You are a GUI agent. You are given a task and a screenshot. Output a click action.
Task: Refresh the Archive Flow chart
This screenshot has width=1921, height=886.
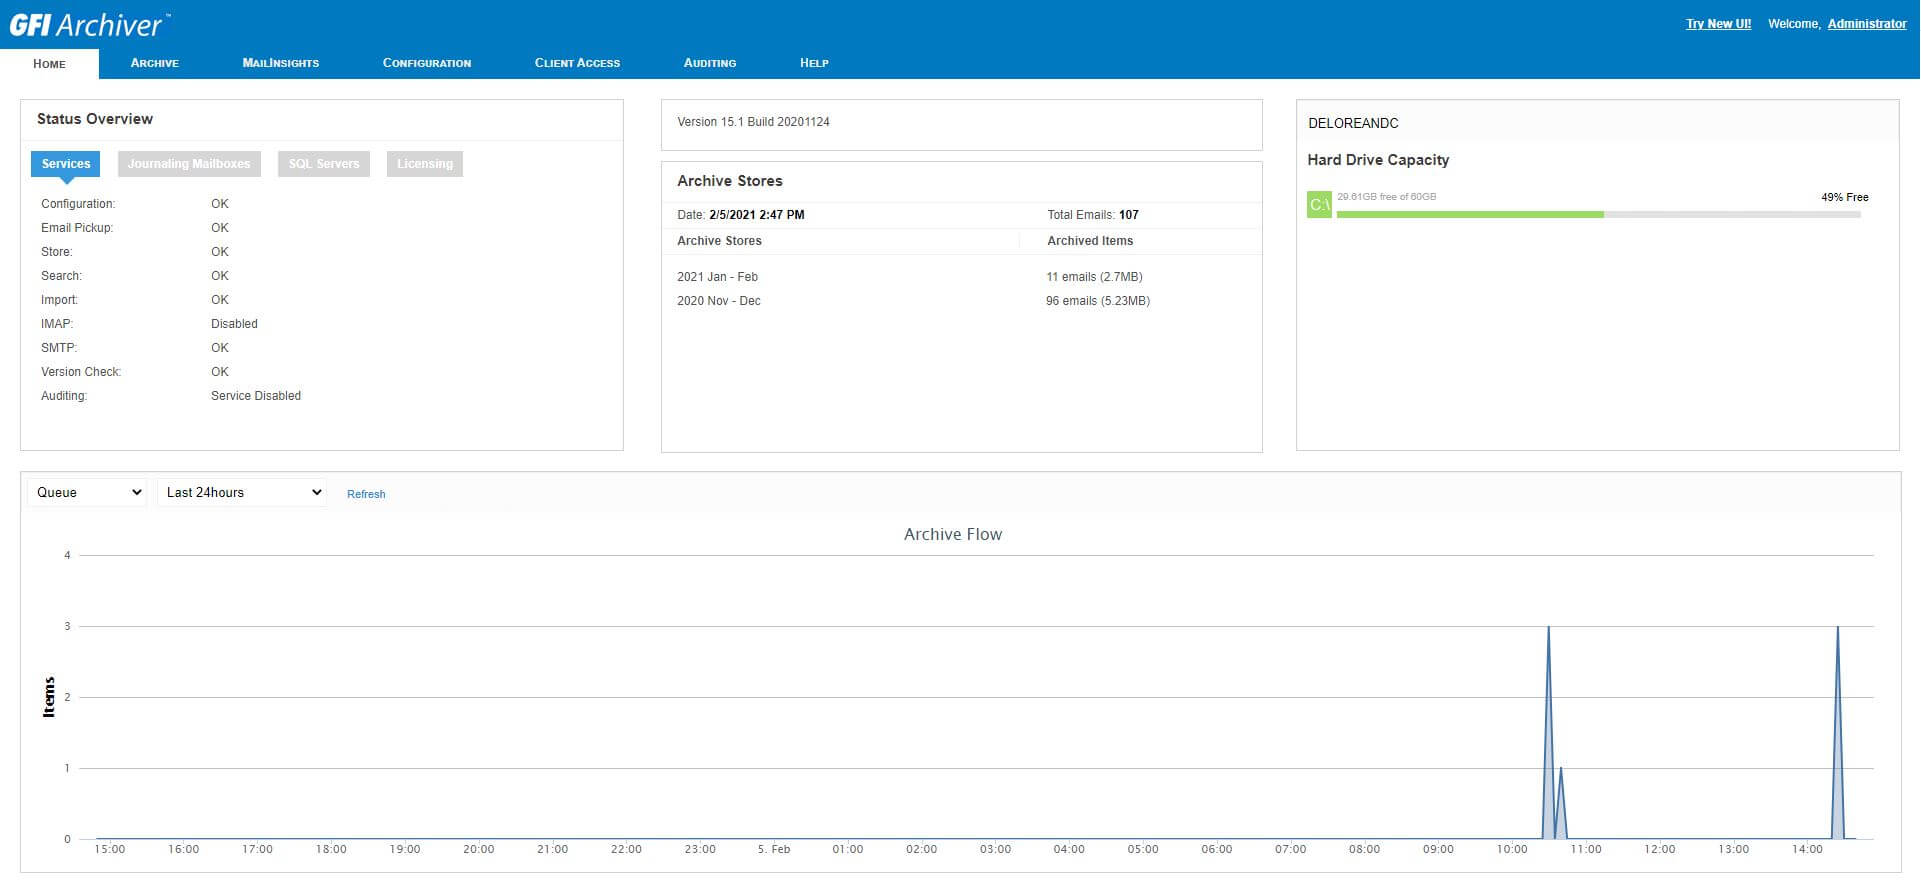[366, 494]
